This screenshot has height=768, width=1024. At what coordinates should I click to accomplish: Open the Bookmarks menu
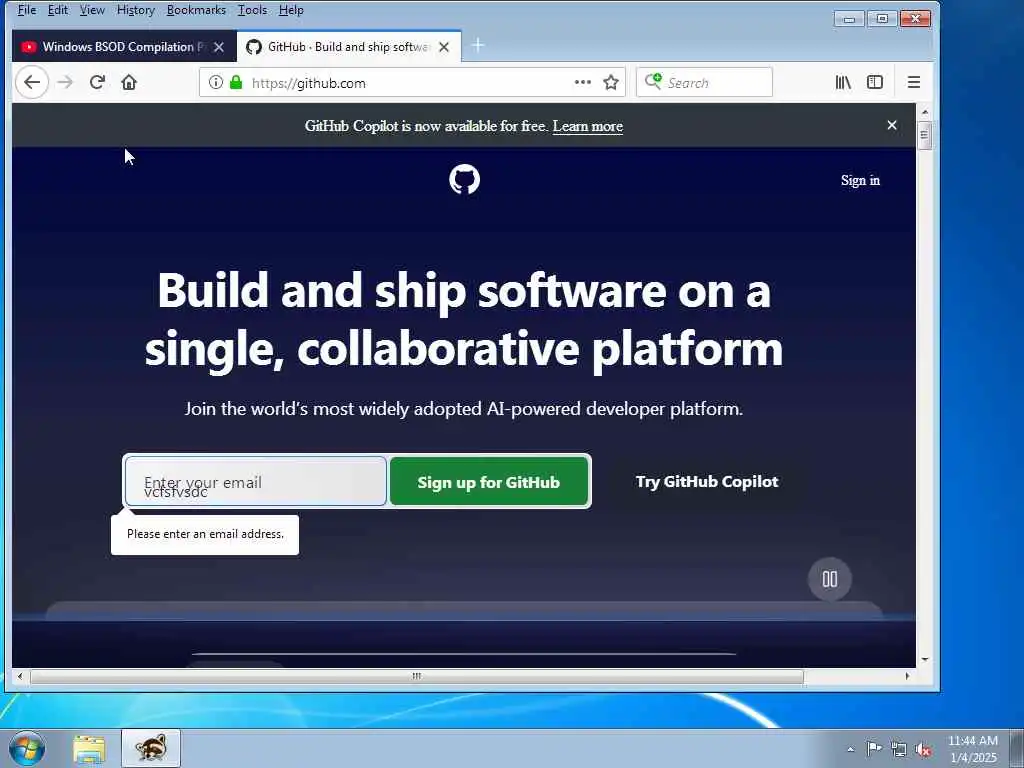(196, 10)
